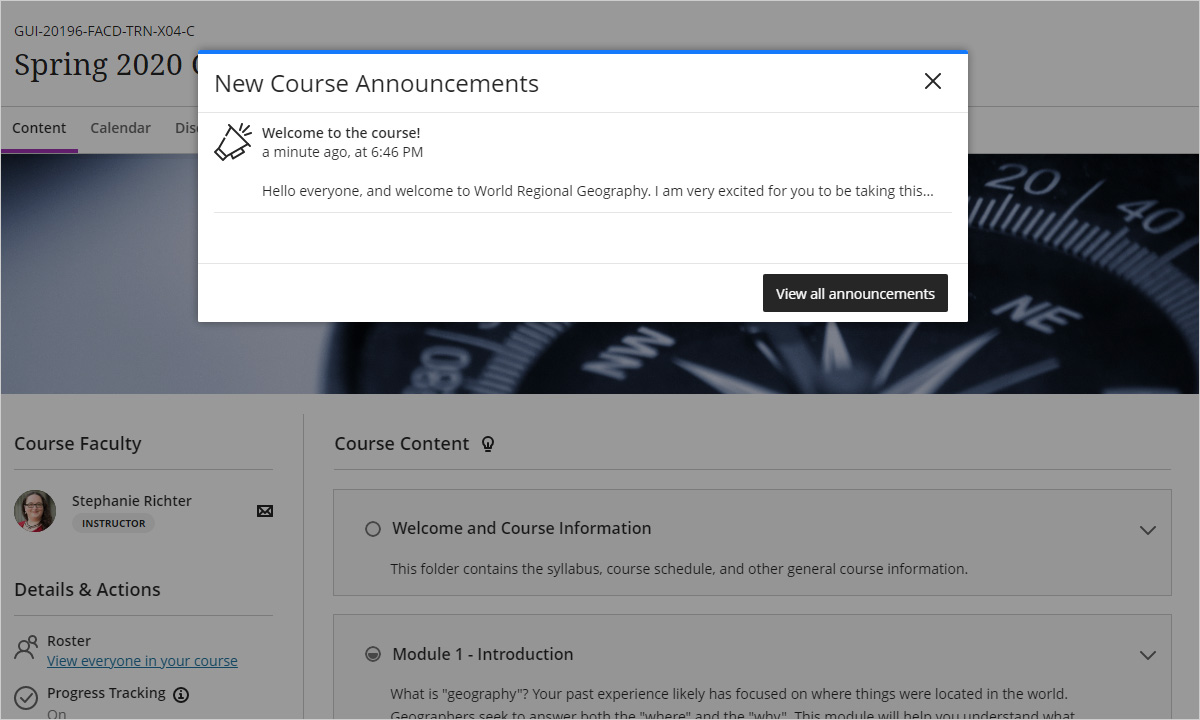1200x720 pixels.
Task: Open the "View everyone in your course" link
Action: coord(142,661)
